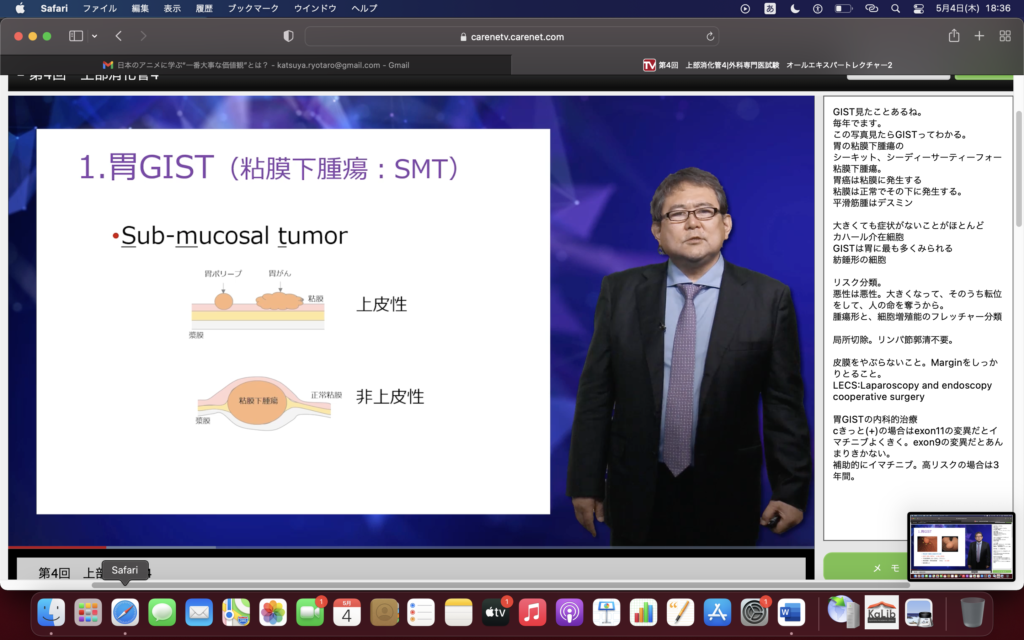Open Control Center in the menu bar
Image resolution: width=1024 pixels, height=640 pixels.
918,8
